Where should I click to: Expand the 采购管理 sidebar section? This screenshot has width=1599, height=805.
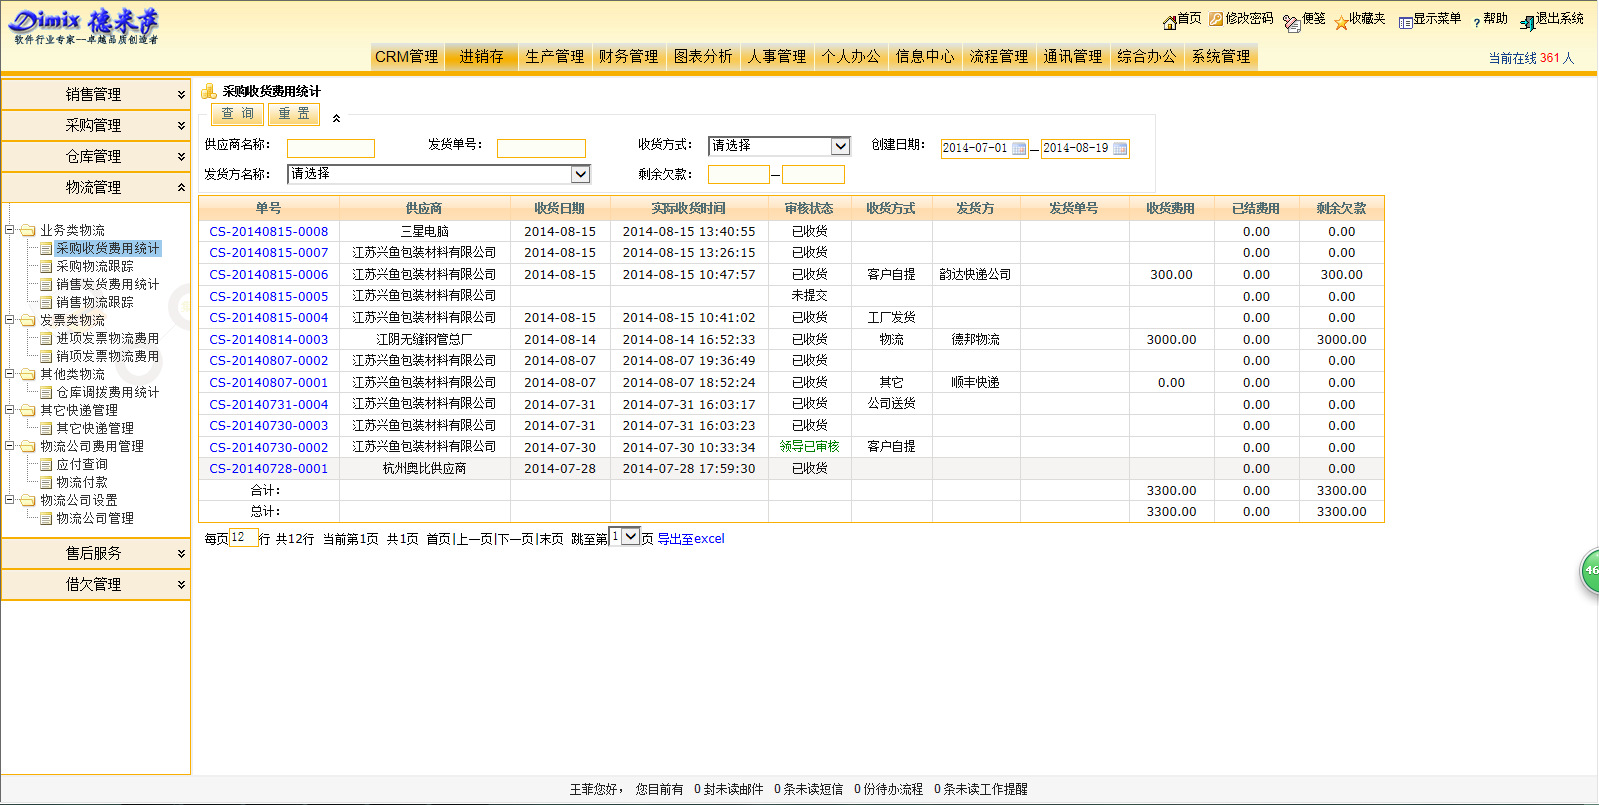click(96, 125)
